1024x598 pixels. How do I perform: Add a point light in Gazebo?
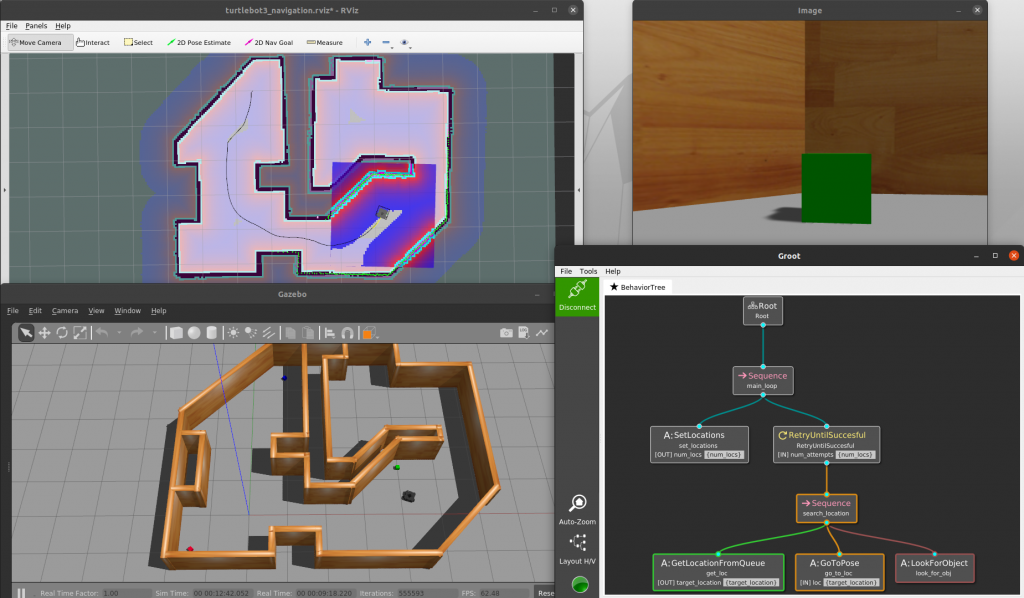tap(233, 333)
